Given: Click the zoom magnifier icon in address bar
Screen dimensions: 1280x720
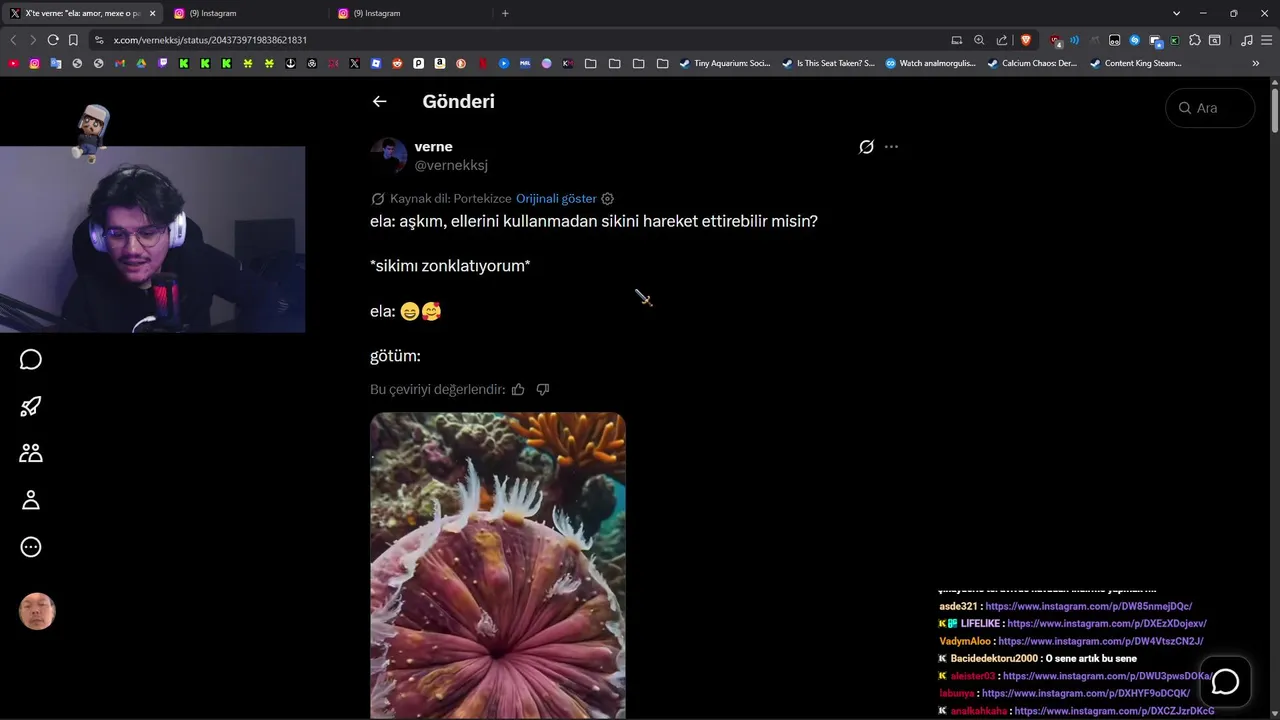Looking at the screenshot, I should pos(979,40).
